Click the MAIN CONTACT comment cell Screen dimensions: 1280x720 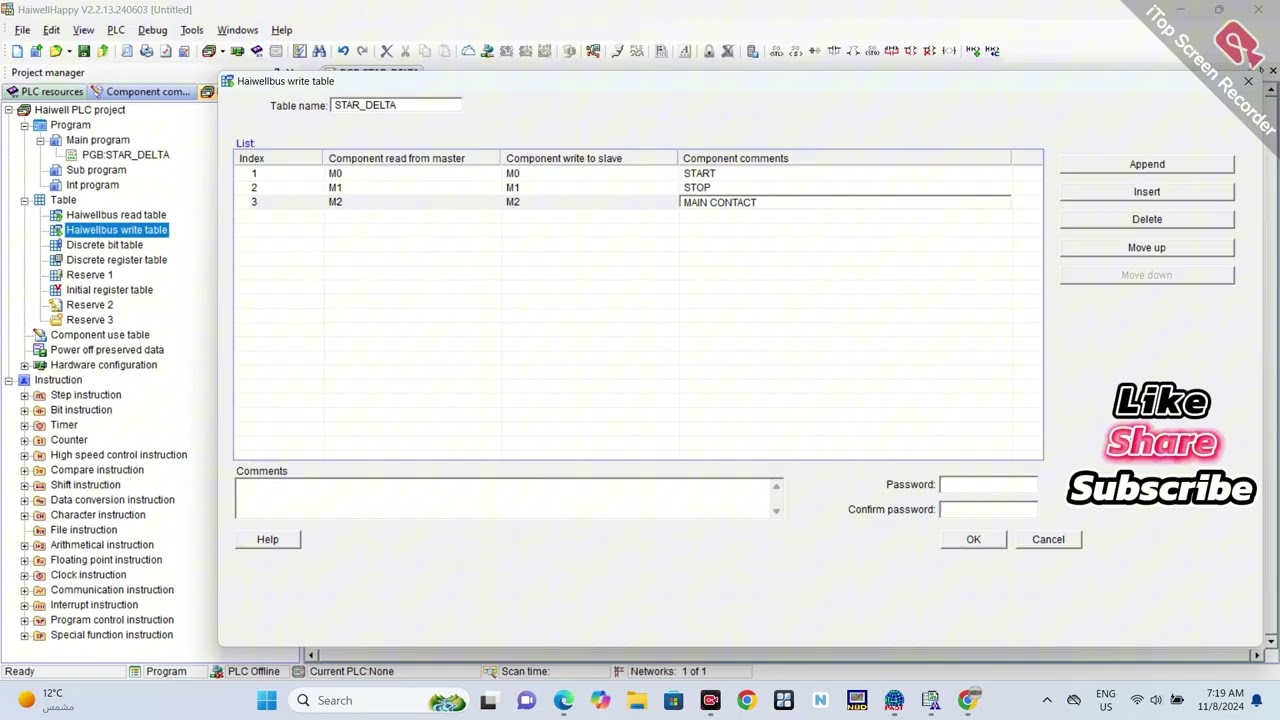(845, 202)
